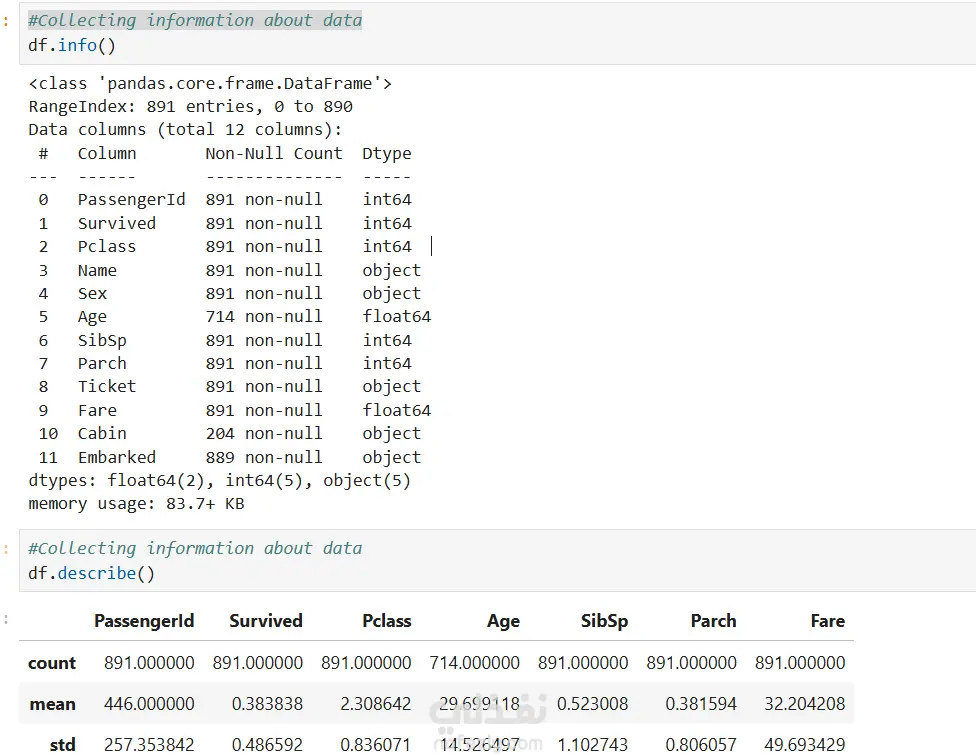This screenshot has width=976, height=754.
Task: Click the Pclass mean value 2.308642
Action: point(375,704)
